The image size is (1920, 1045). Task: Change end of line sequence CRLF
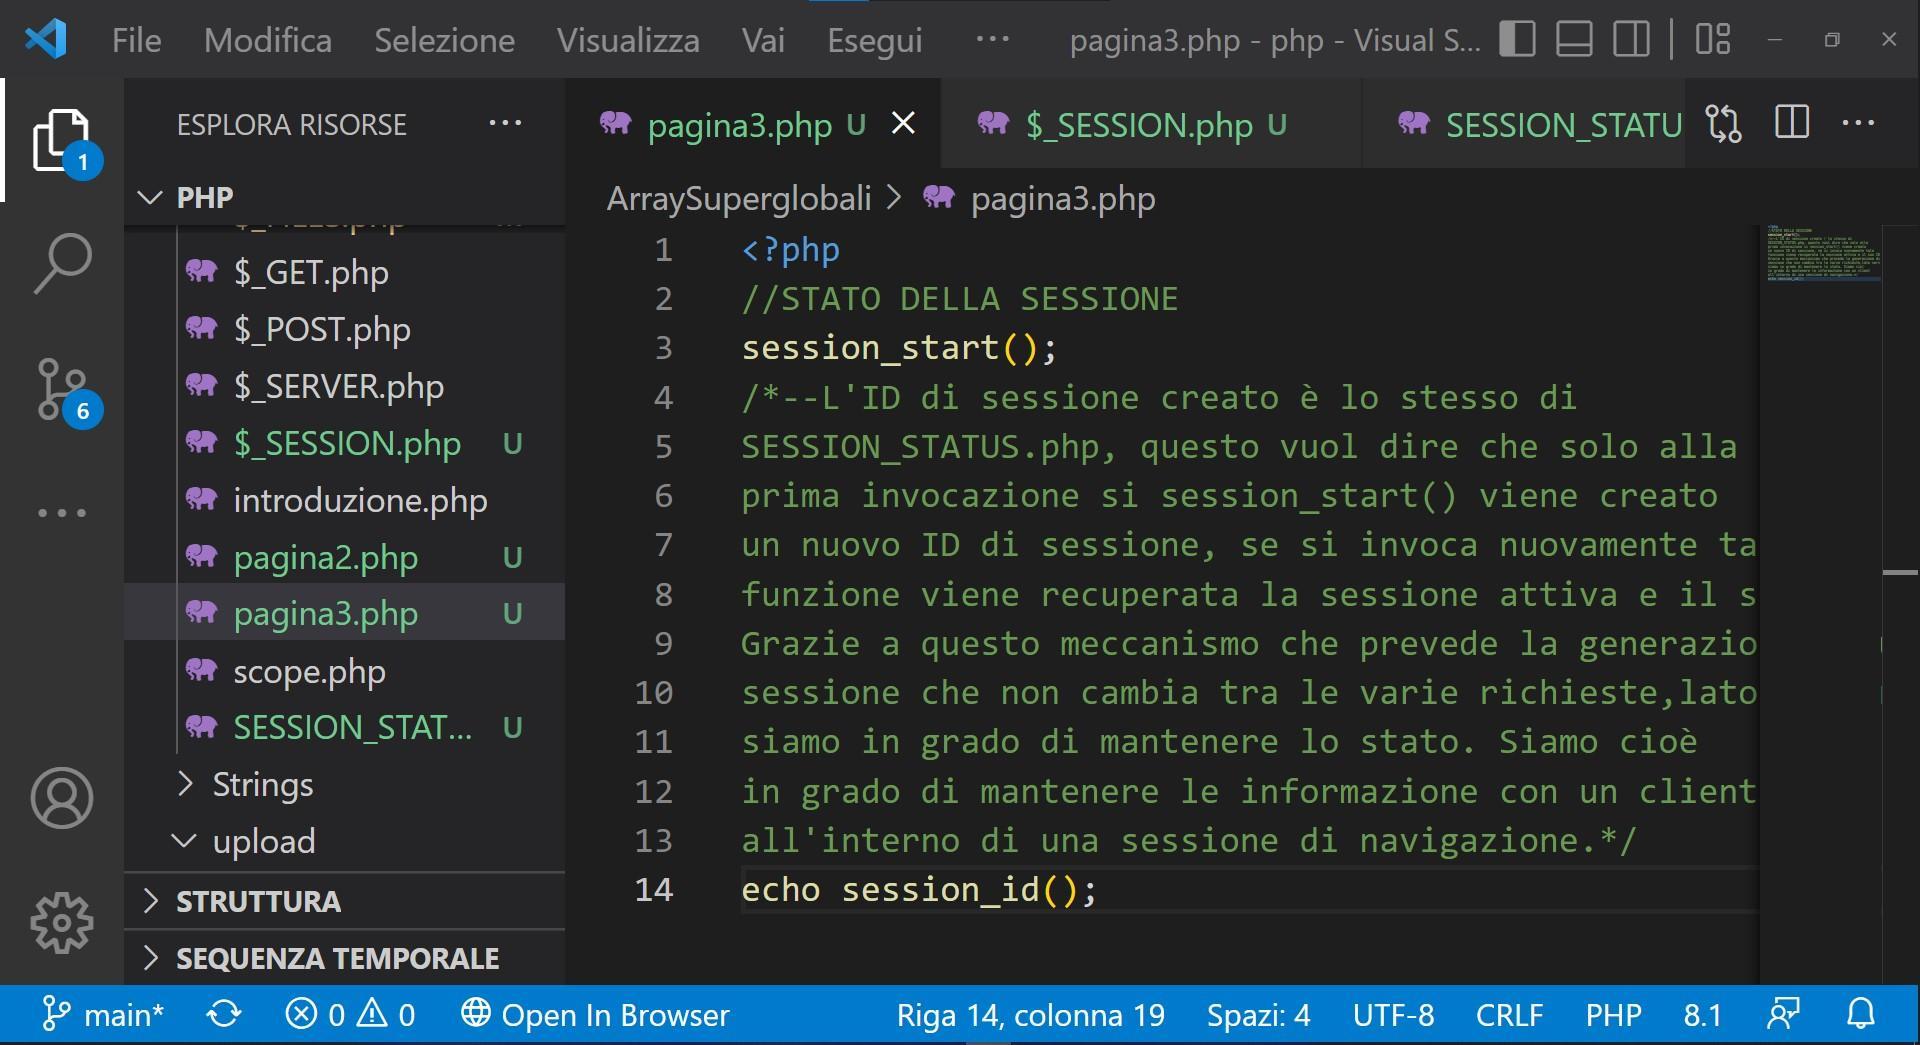pos(1509,1015)
